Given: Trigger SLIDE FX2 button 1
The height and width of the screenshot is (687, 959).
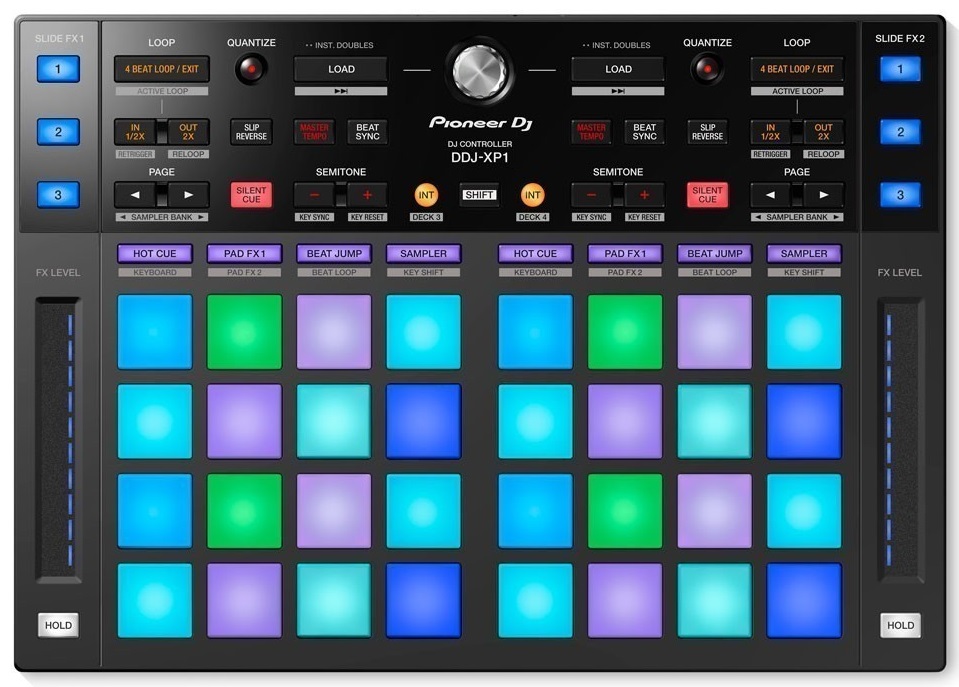Looking at the screenshot, I should click(900, 69).
